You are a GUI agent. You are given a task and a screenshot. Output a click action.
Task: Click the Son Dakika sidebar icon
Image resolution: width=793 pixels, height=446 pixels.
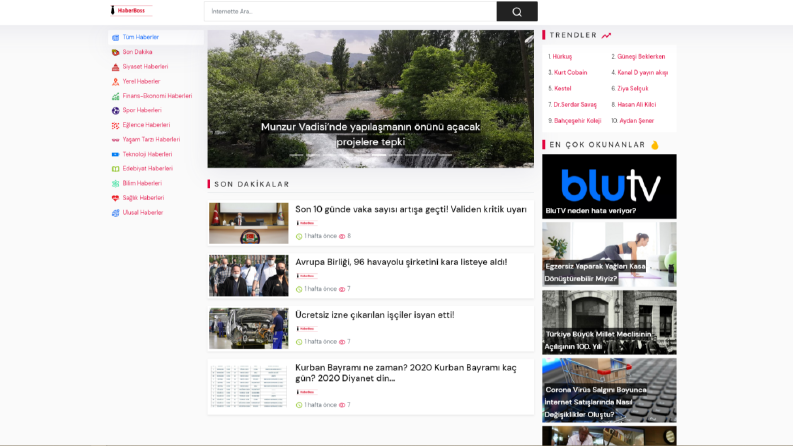(x=115, y=52)
